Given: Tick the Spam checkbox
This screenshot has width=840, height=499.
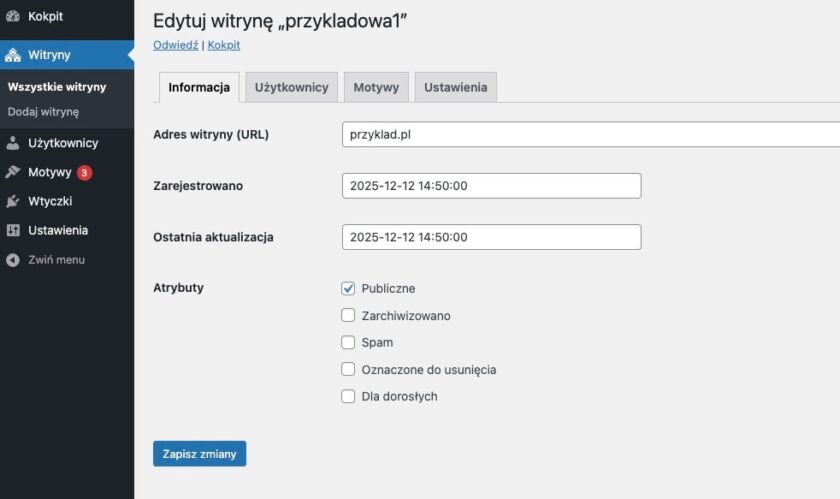Looking at the screenshot, I should point(348,342).
